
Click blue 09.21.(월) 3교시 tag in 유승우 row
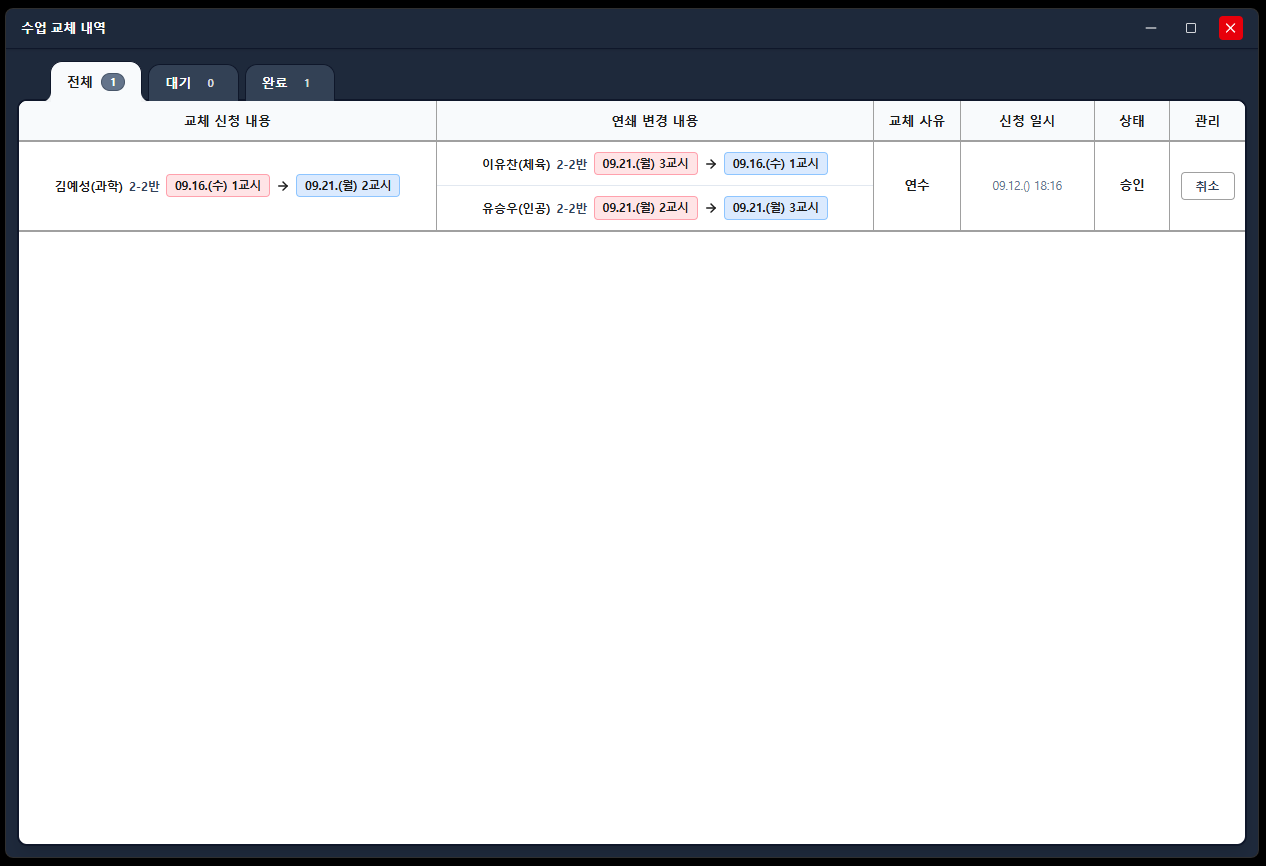[x=776, y=208]
